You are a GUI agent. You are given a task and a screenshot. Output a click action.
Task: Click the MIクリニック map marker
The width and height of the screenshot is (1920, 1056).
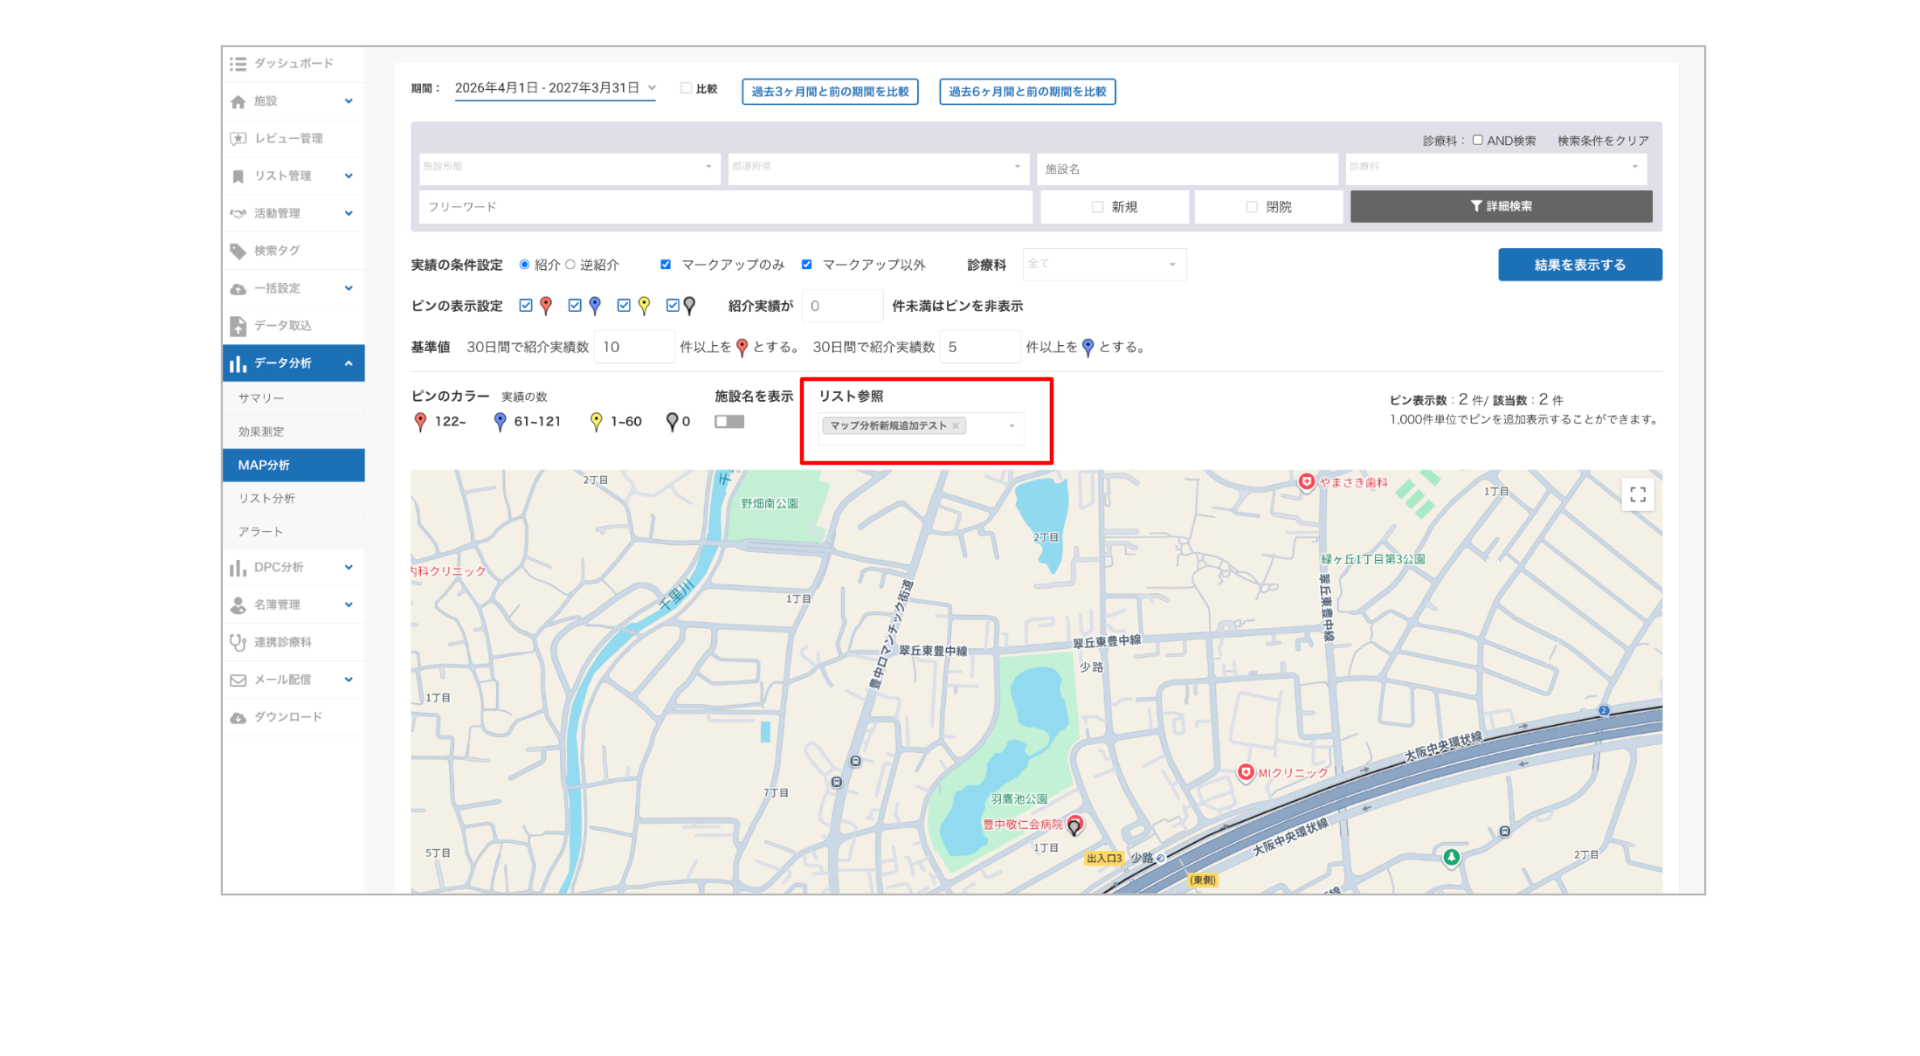[1245, 772]
